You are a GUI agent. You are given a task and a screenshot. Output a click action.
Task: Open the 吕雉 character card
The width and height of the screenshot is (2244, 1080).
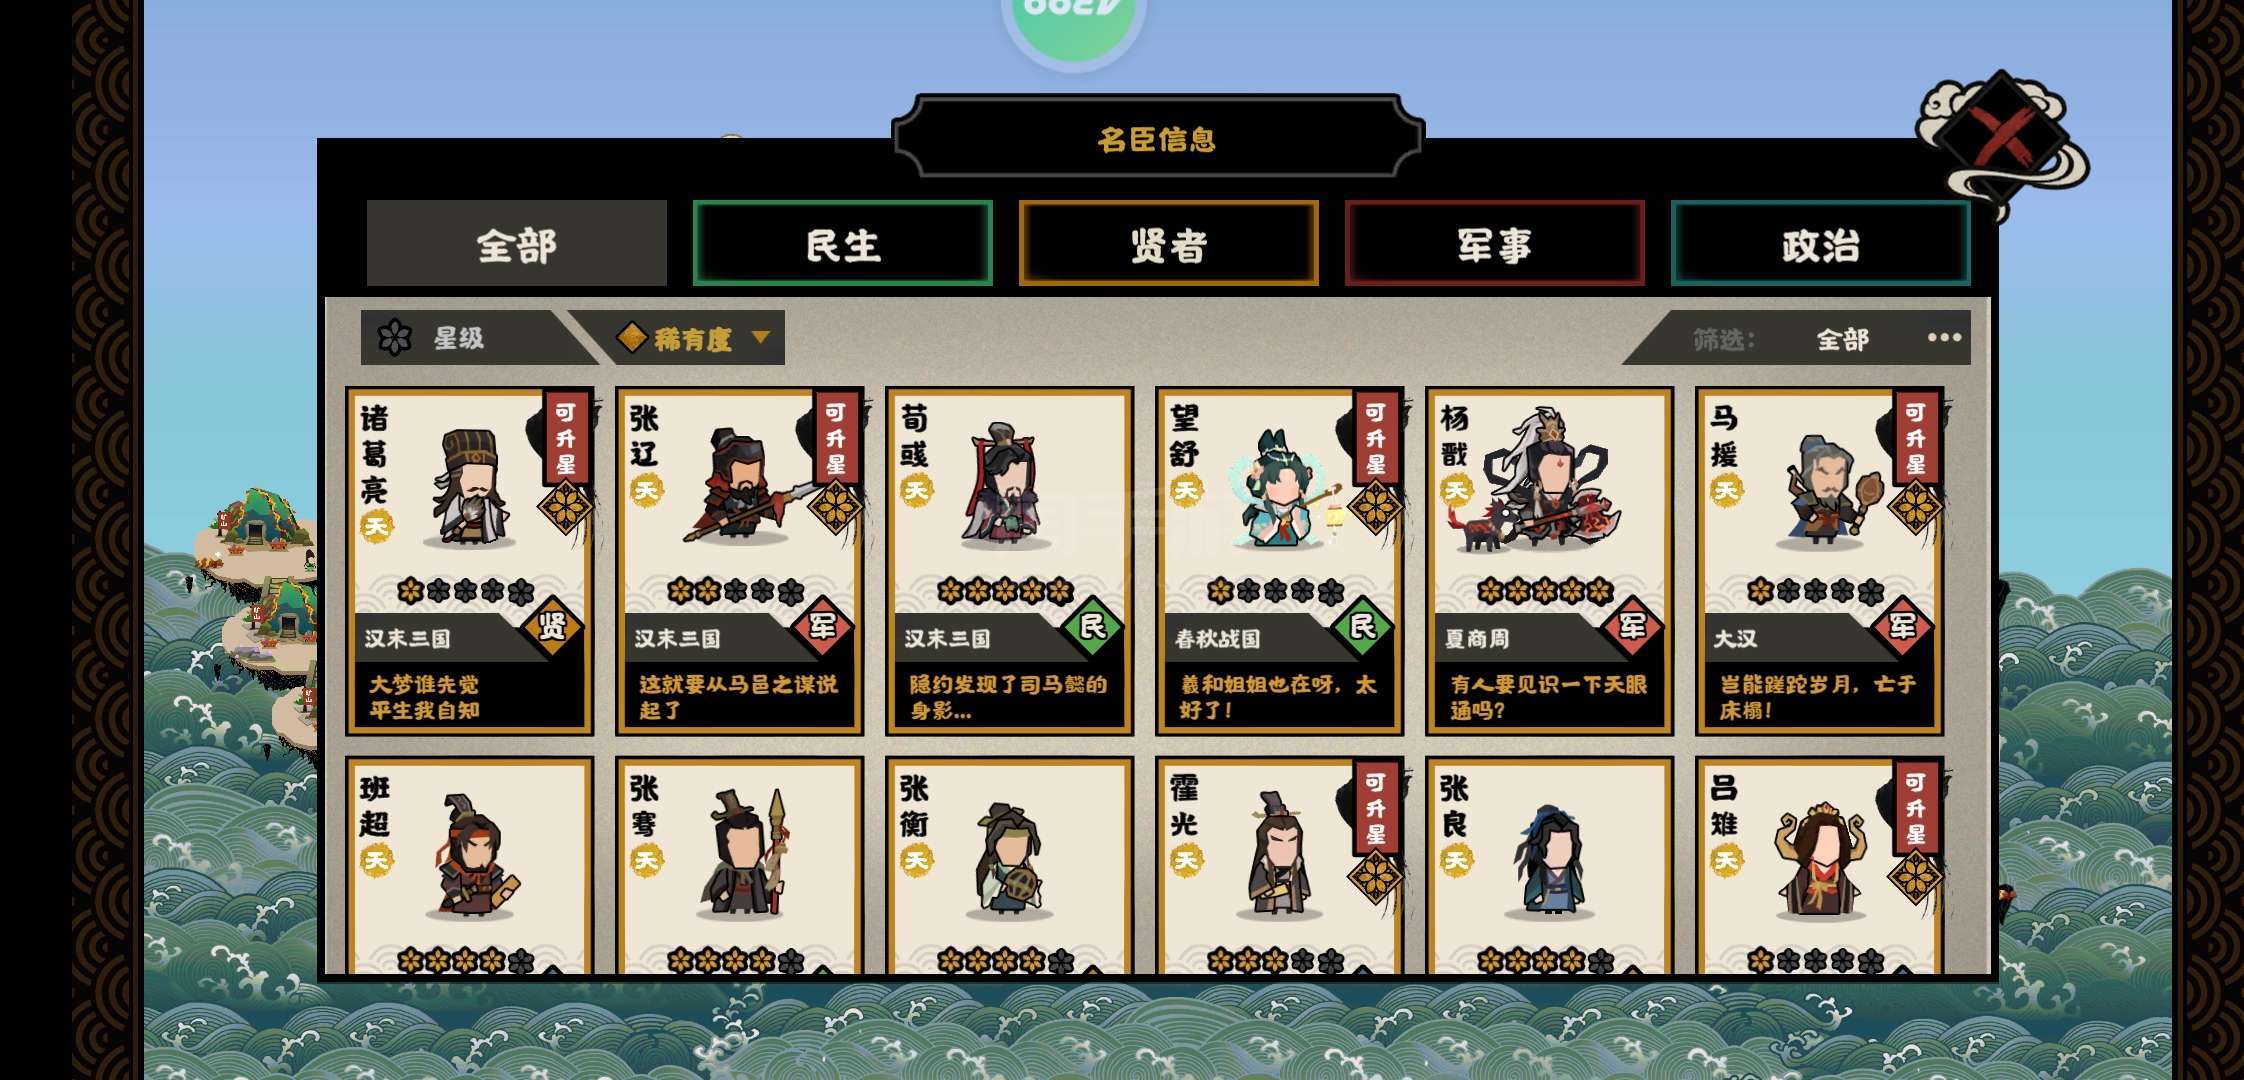[1819, 866]
